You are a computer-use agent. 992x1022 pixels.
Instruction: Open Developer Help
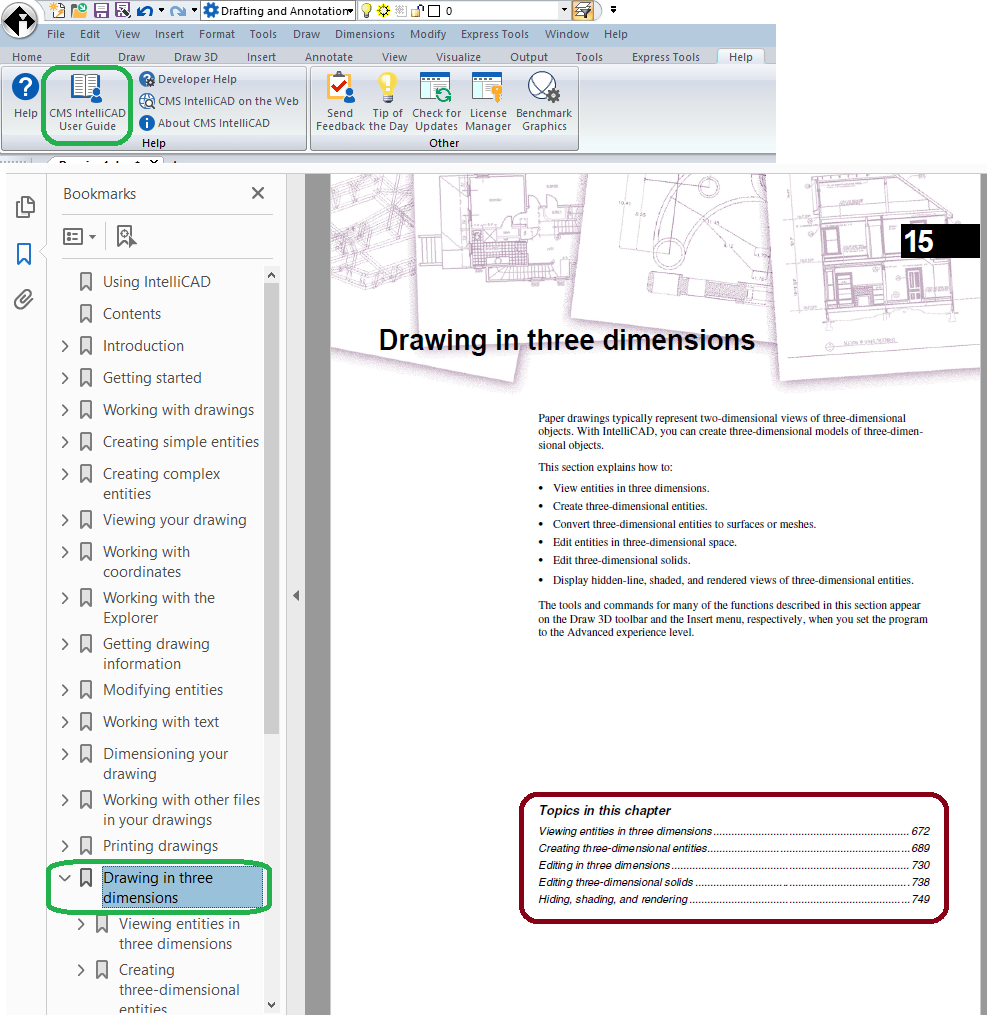pos(188,79)
